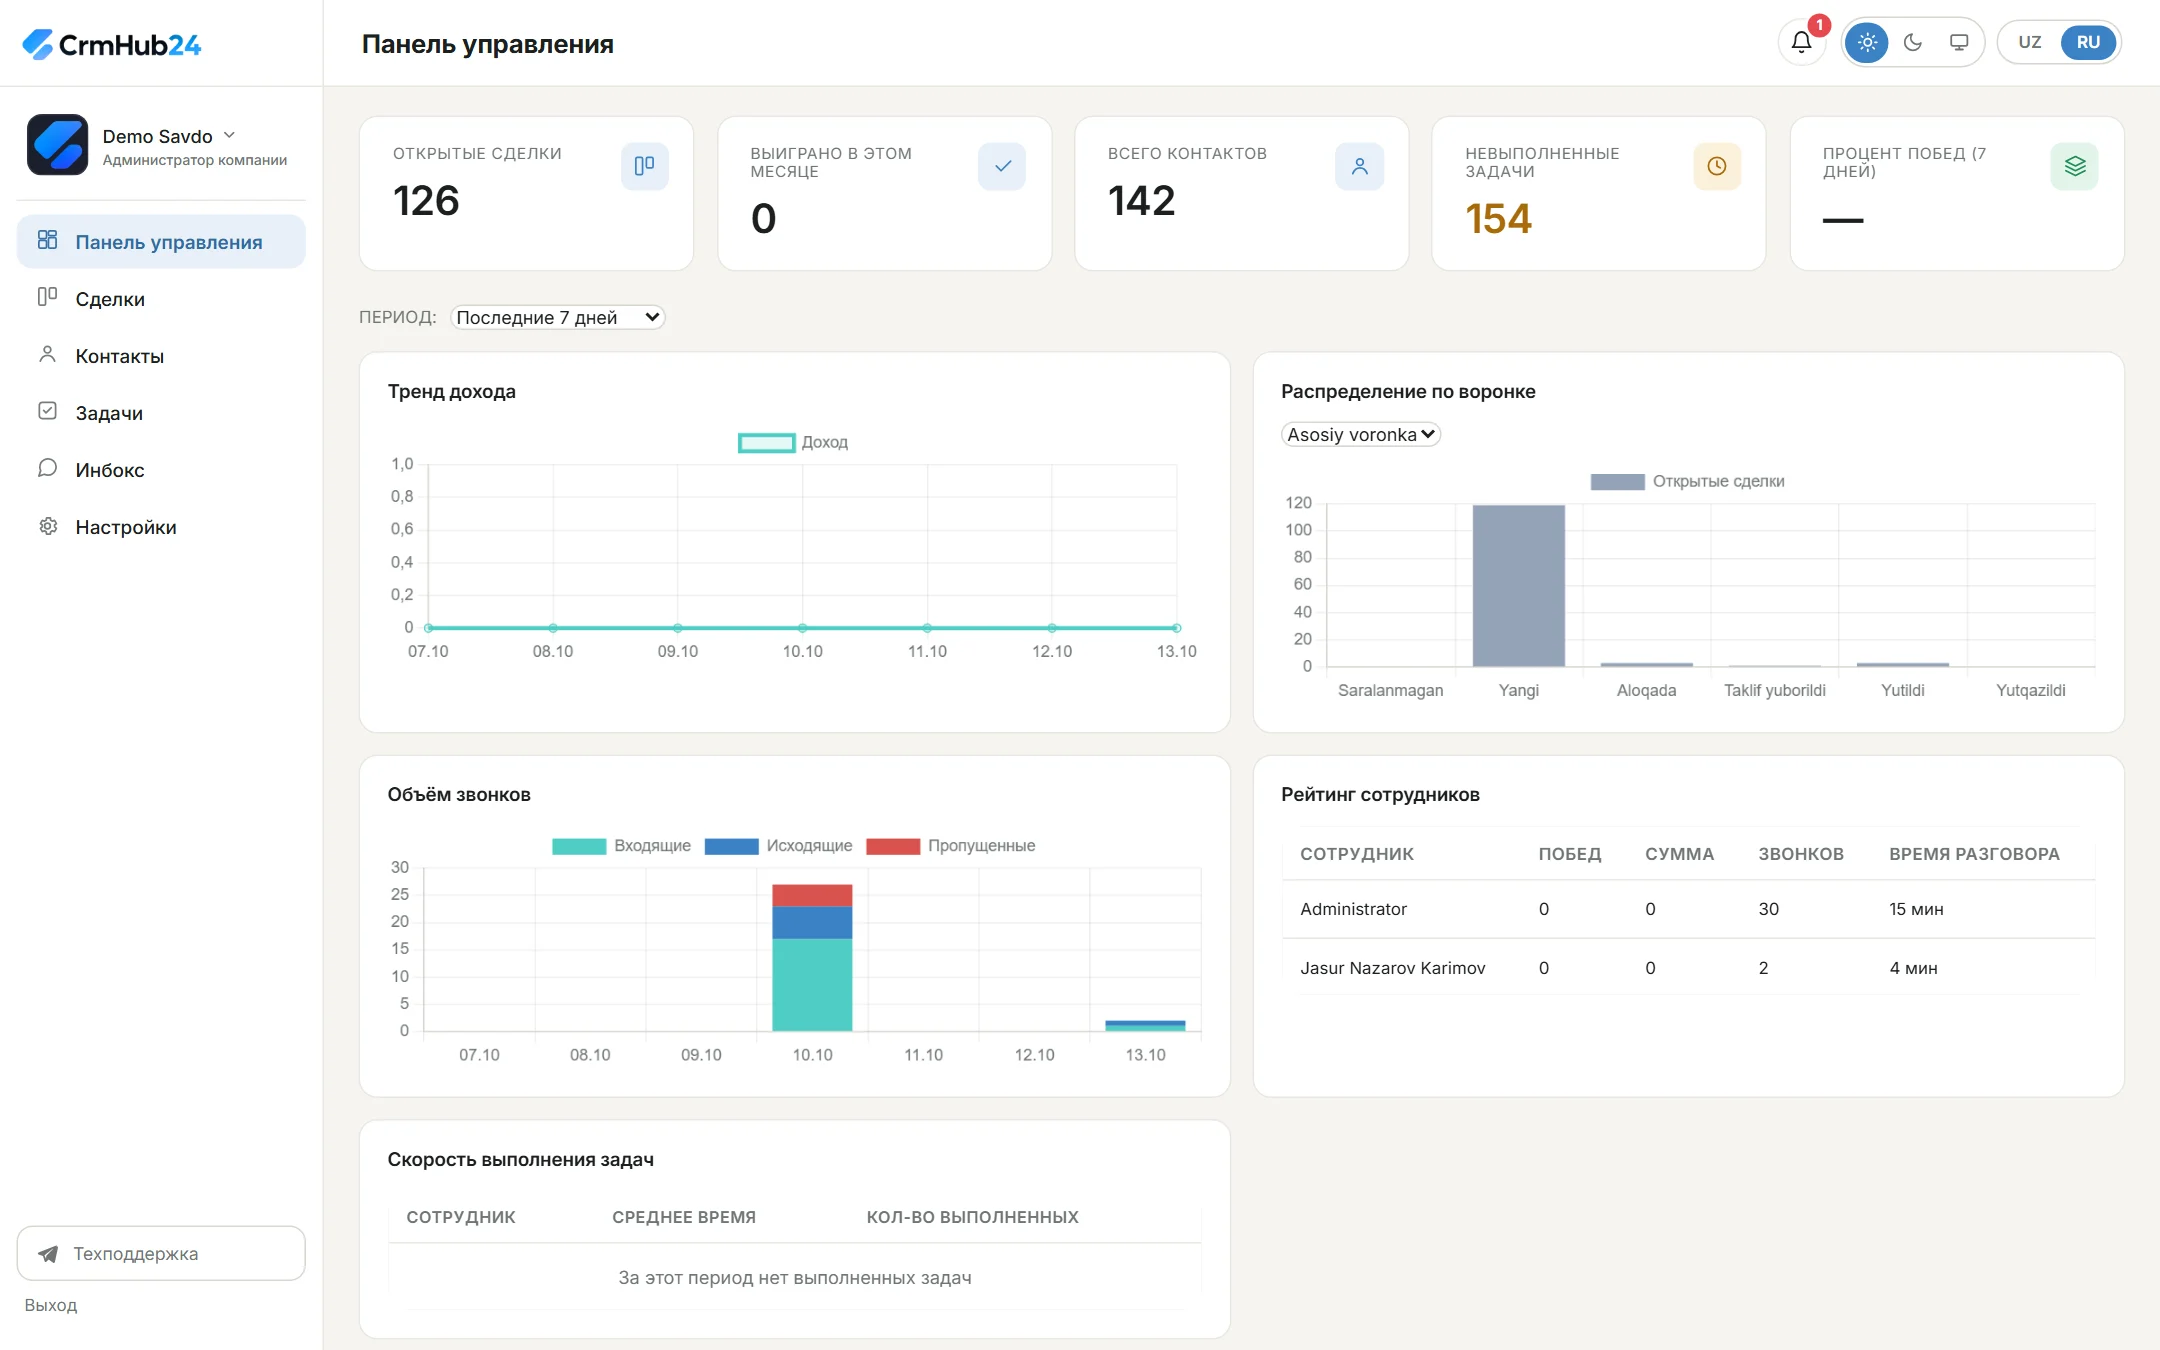
Task: Click the ВРЕМЯ РАЗГОВОРА column header
Action: click(x=1974, y=854)
